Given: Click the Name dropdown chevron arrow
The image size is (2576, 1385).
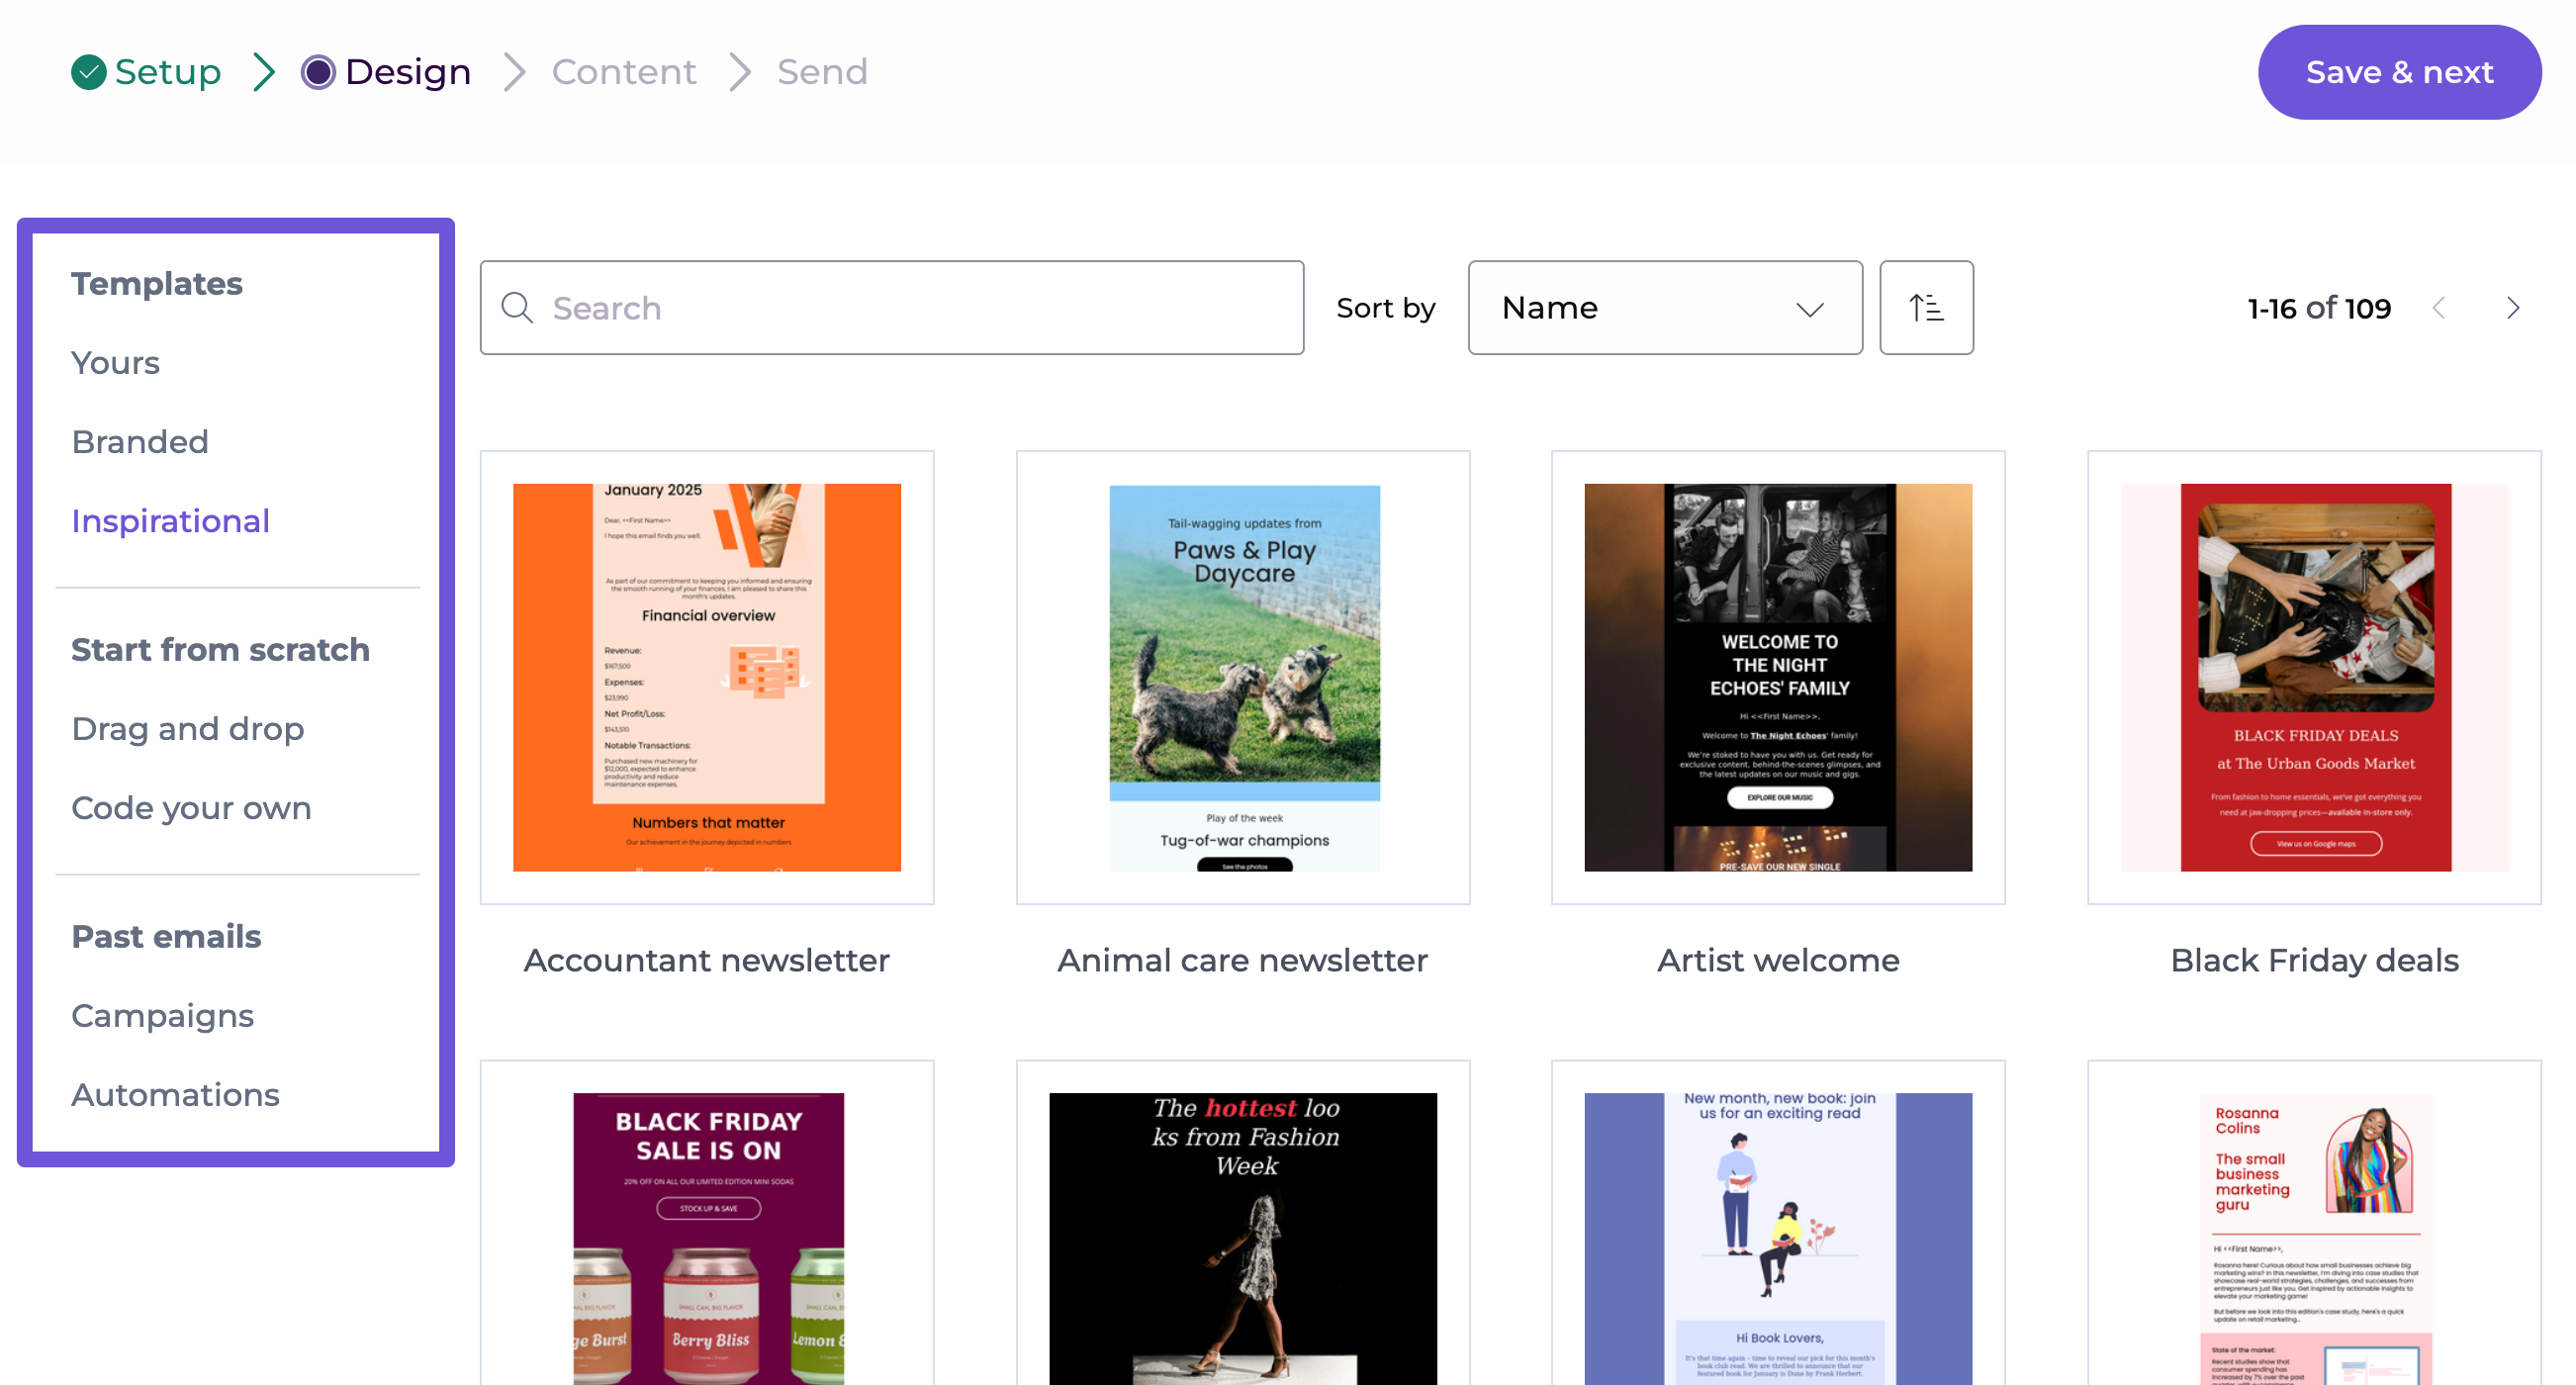Looking at the screenshot, I should pos(1809,309).
